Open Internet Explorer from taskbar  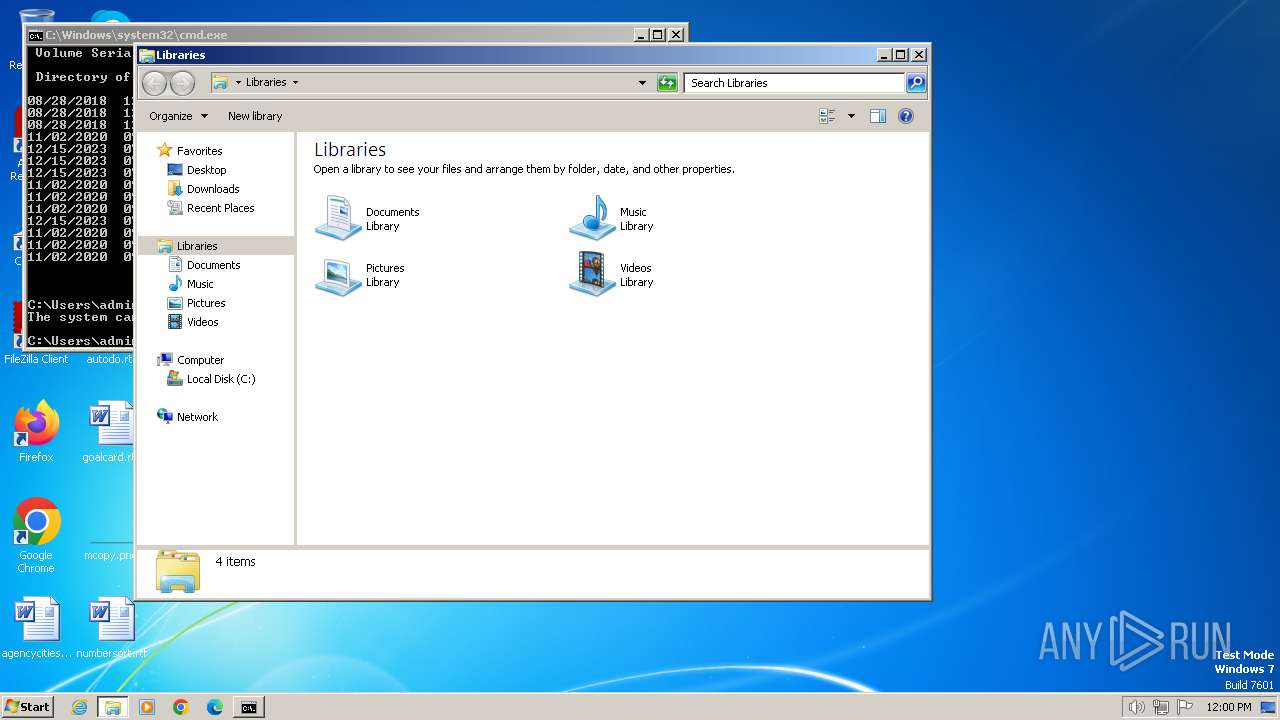coord(79,707)
